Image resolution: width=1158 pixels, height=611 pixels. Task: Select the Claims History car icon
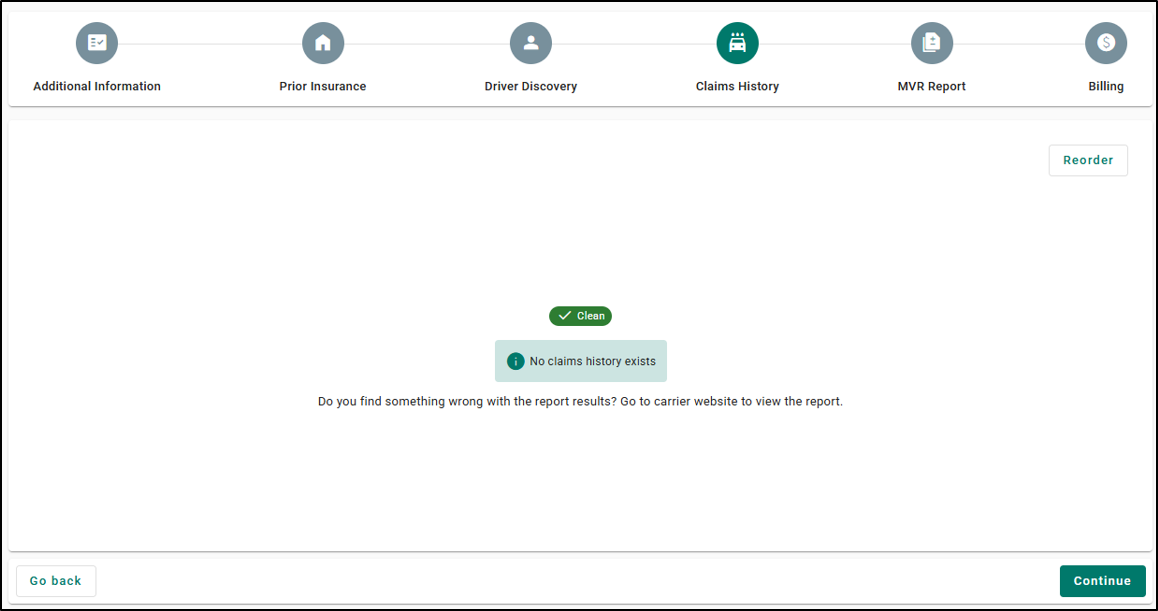pyautogui.click(x=737, y=43)
